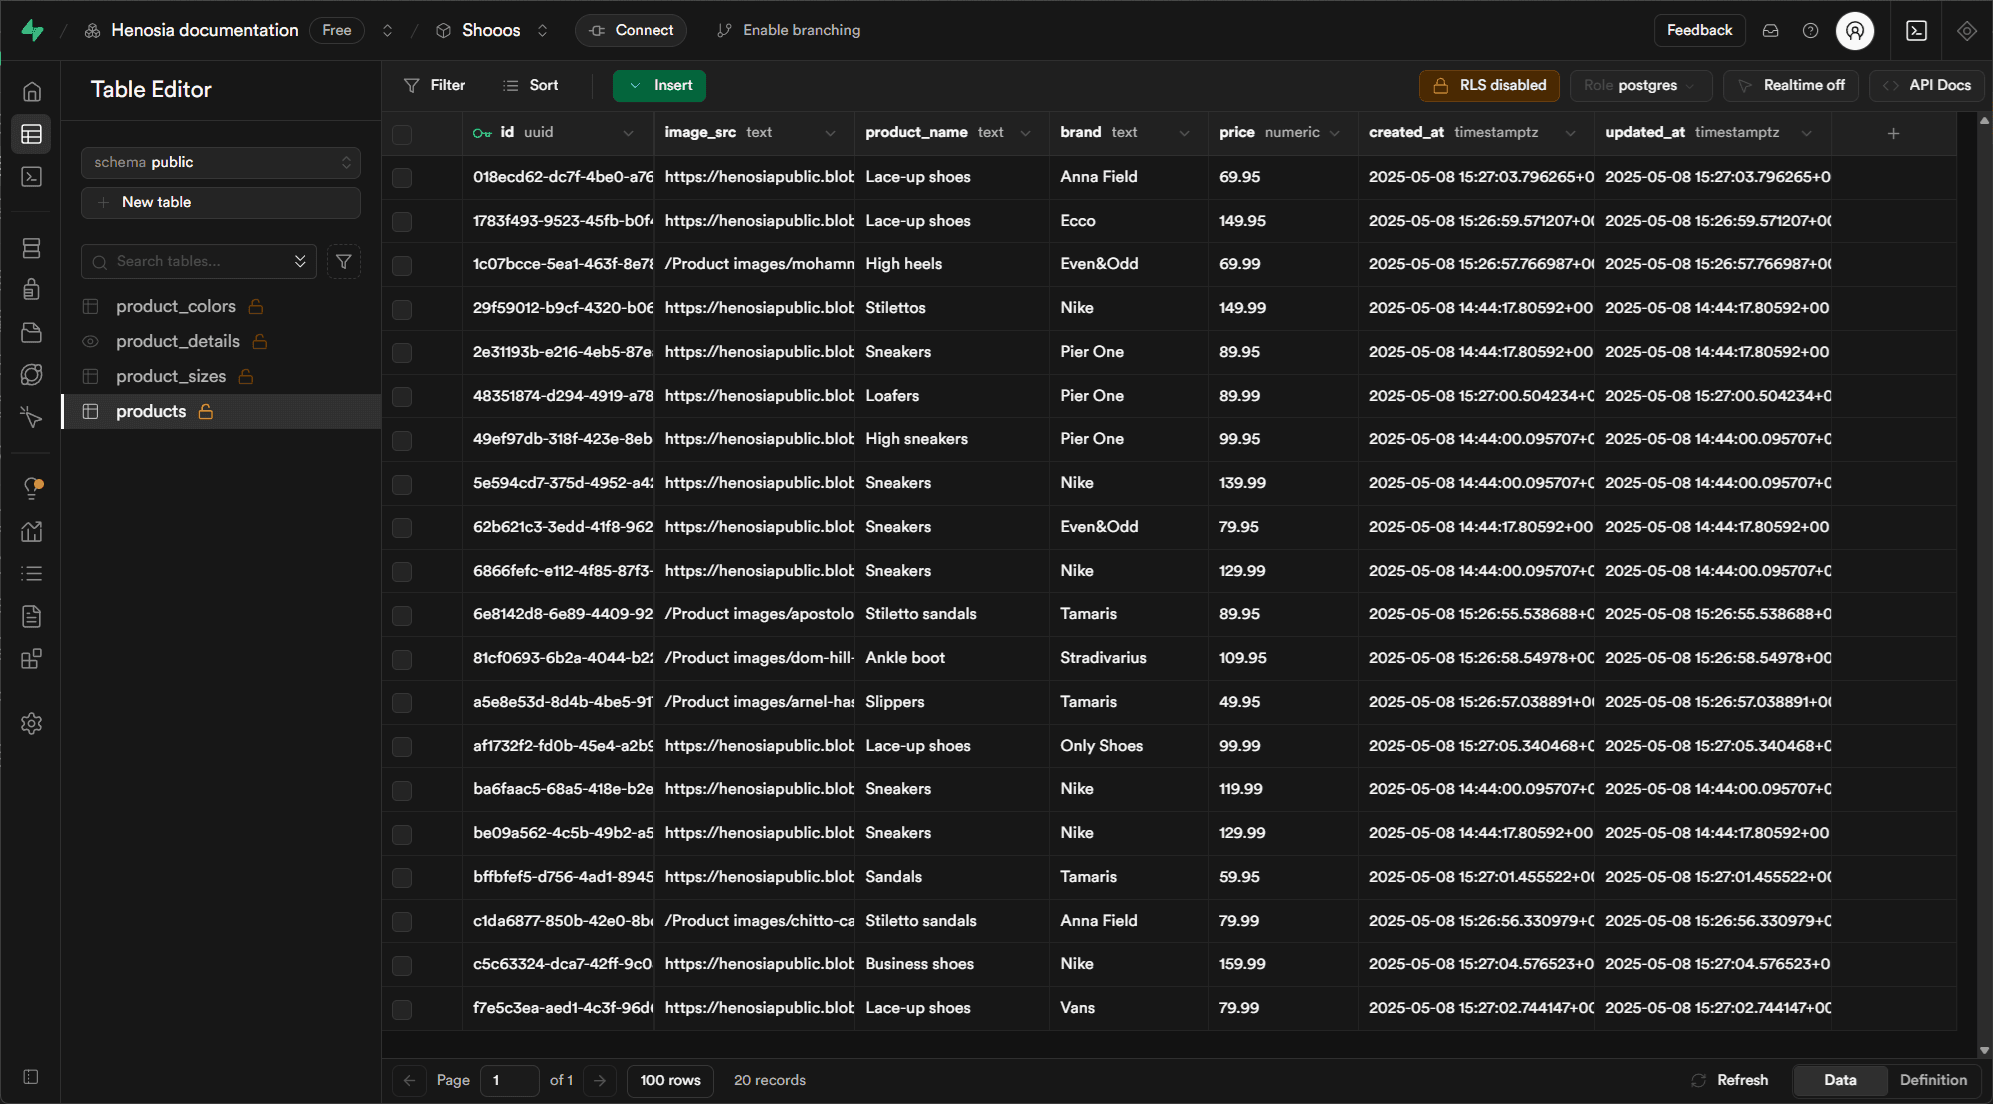Click the RLS disabled button

pos(1490,86)
